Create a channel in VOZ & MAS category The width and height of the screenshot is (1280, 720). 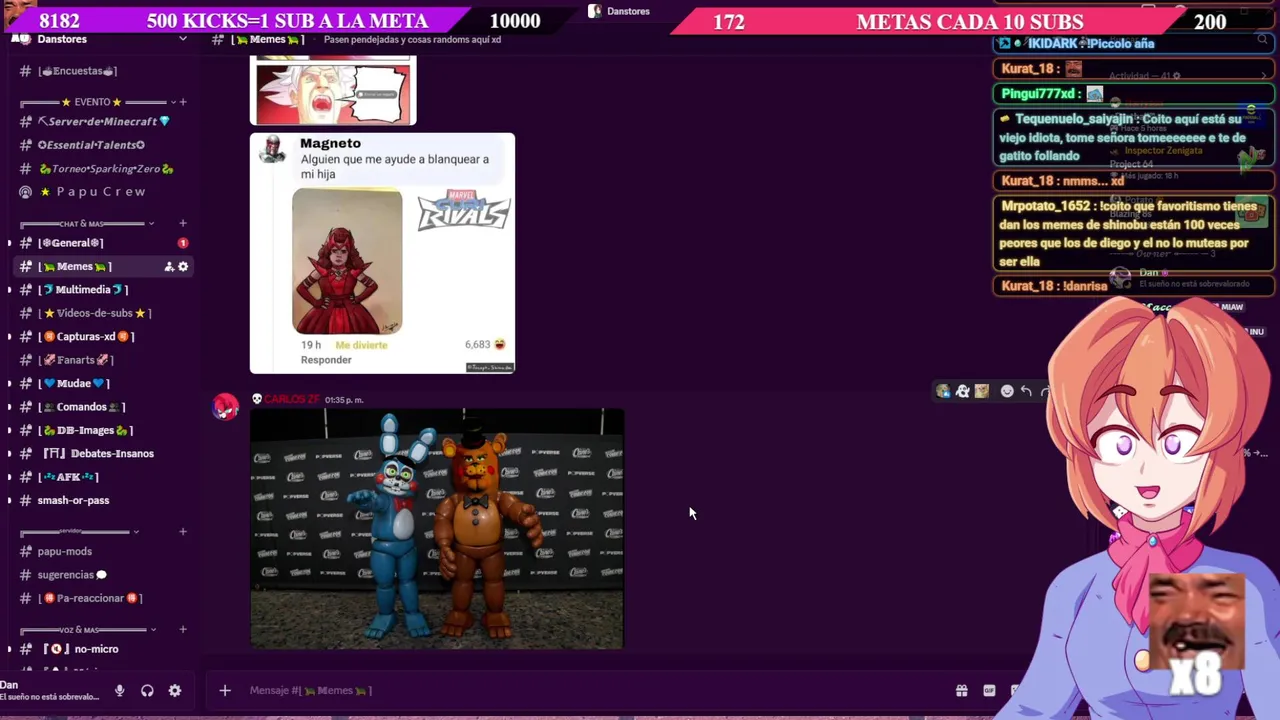pyautogui.click(x=183, y=629)
